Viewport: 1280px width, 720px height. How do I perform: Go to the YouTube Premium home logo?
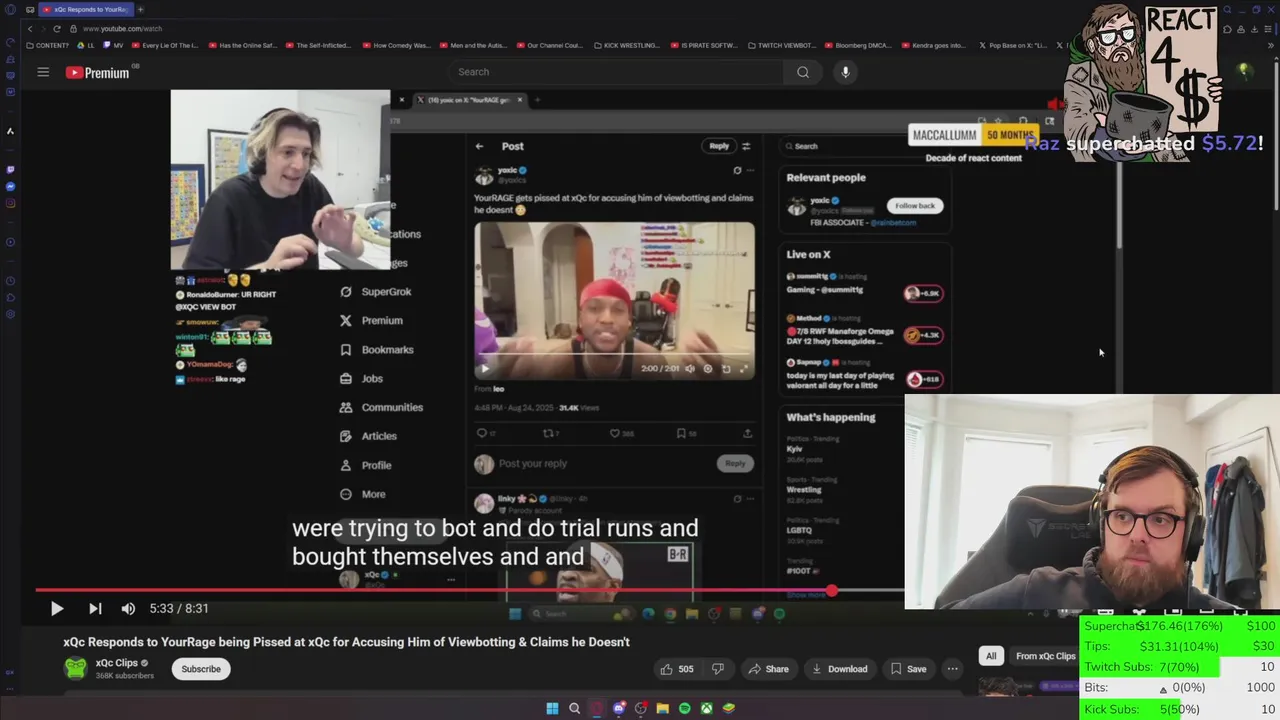(x=98, y=72)
